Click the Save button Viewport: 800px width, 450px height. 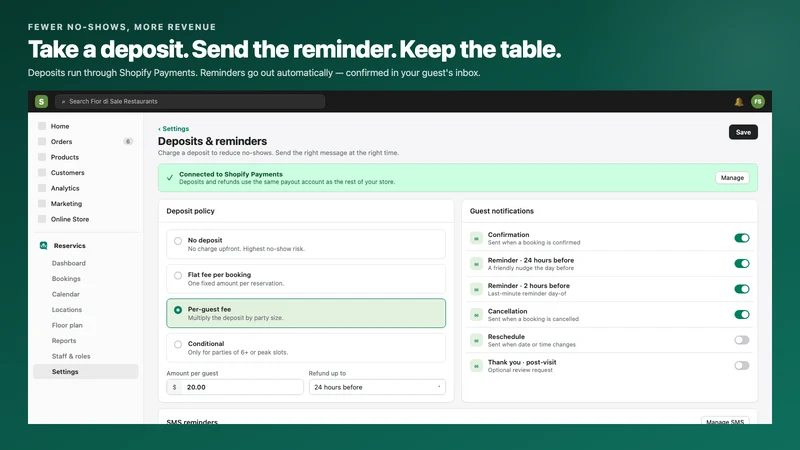(743, 132)
